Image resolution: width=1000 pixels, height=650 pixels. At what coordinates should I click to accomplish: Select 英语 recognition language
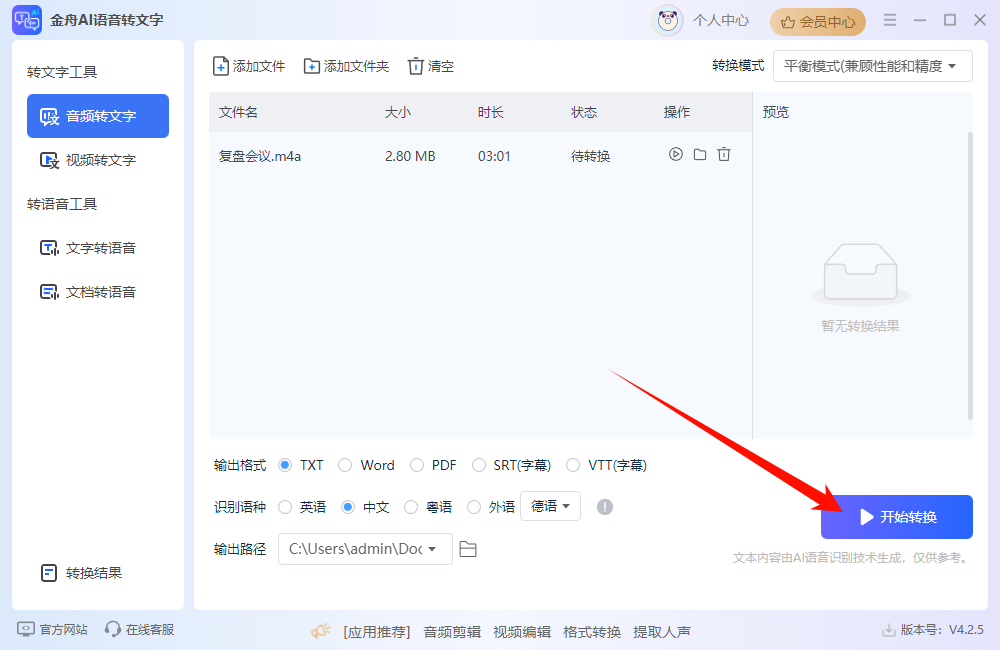click(x=285, y=507)
